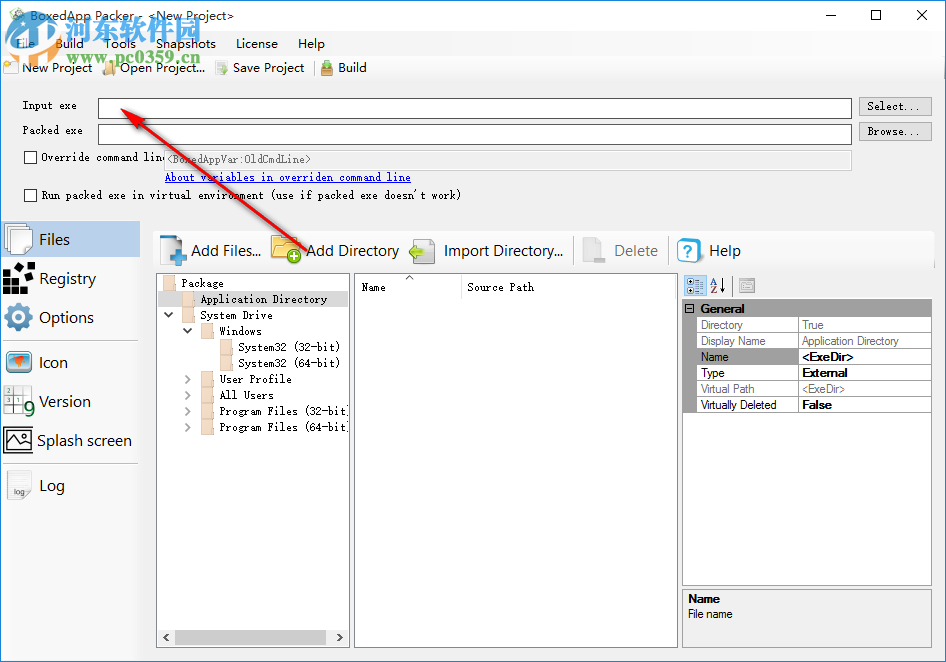Open the Files section icon
The image size is (946, 662).
click(x=18, y=239)
